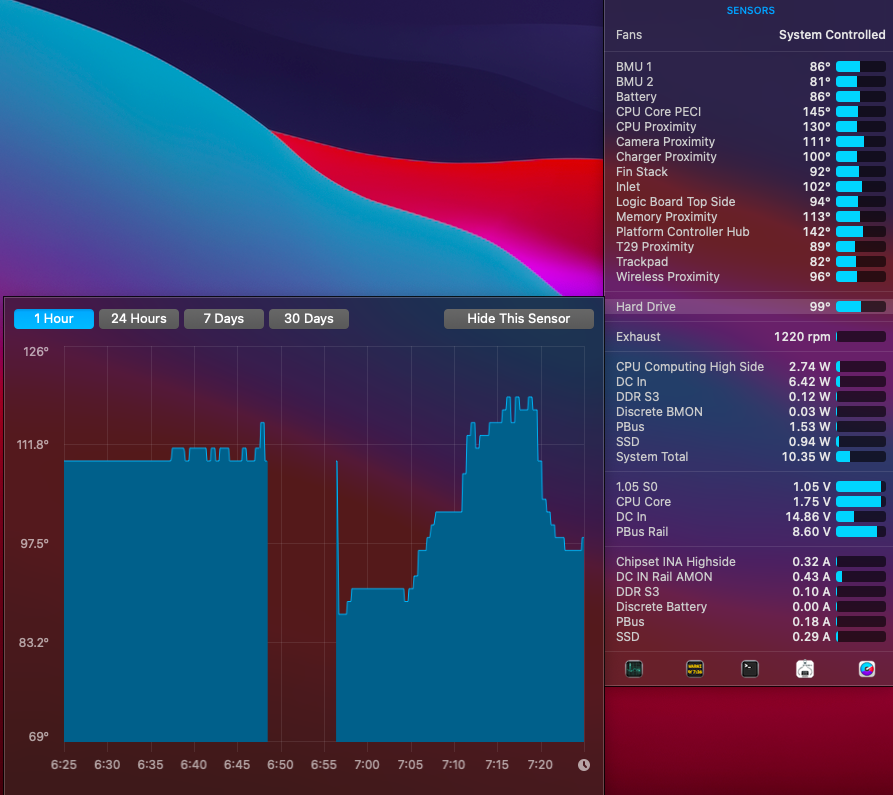Click the Exhaust fan speed bar

point(861,337)
